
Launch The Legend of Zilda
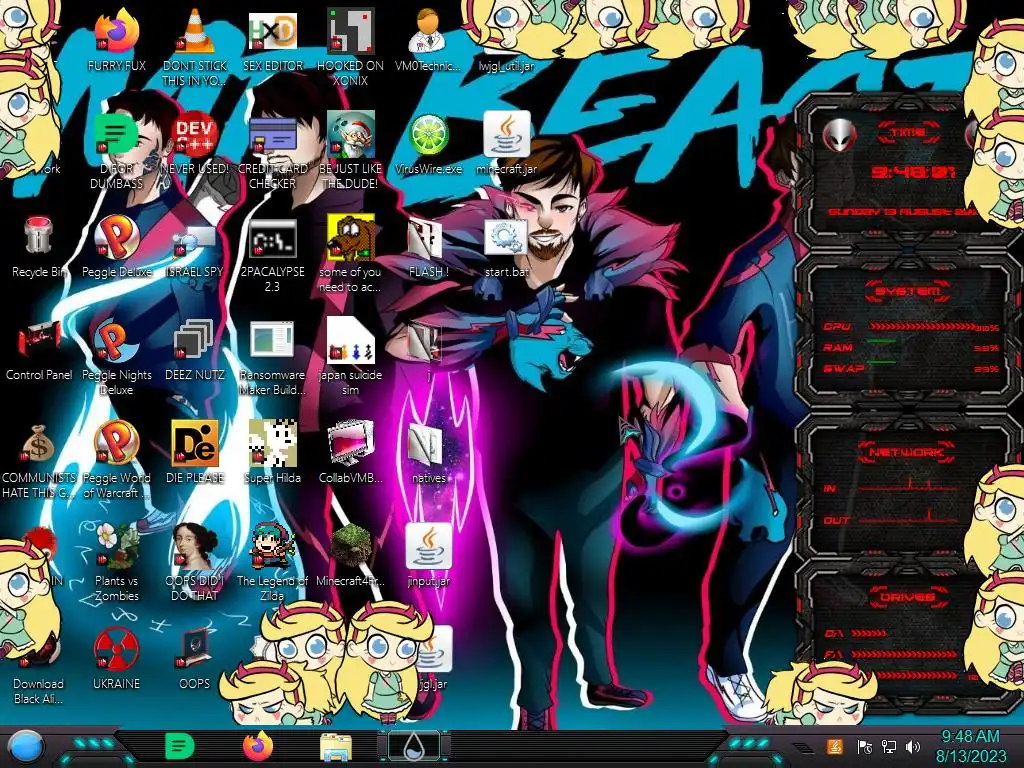[272, 546]
